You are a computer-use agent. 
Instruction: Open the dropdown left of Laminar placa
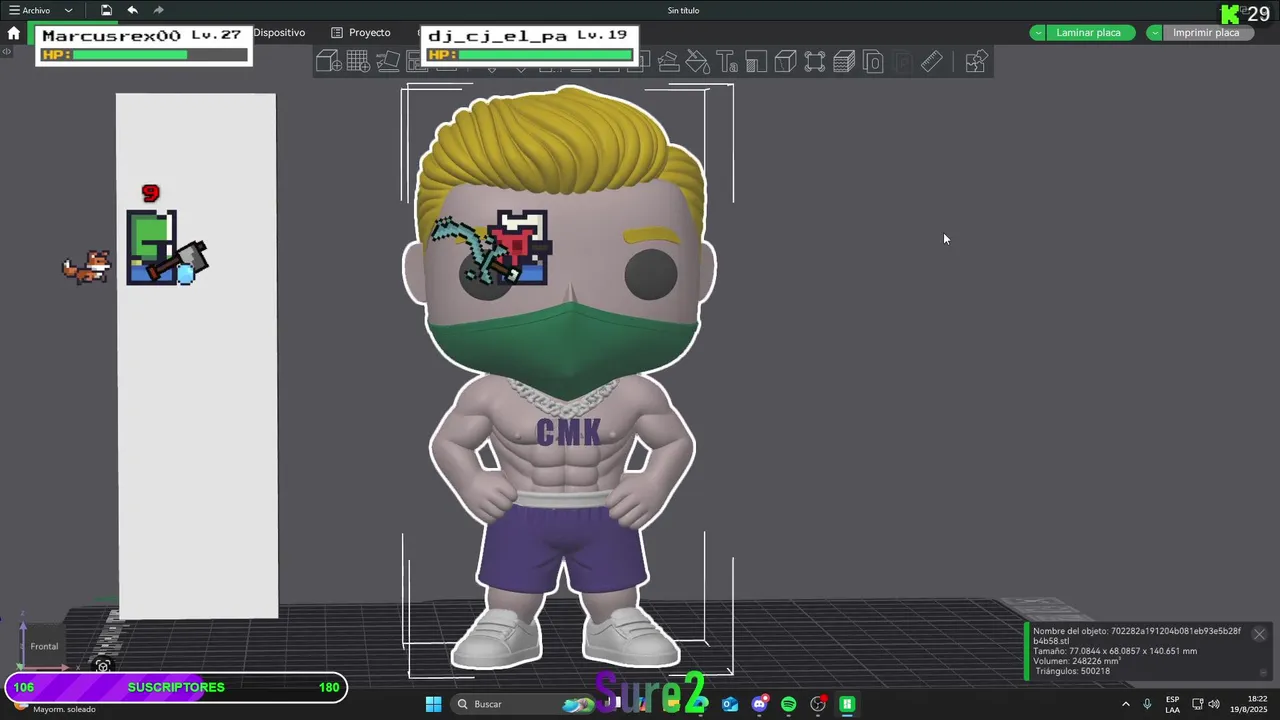(x=1038, y=32)
